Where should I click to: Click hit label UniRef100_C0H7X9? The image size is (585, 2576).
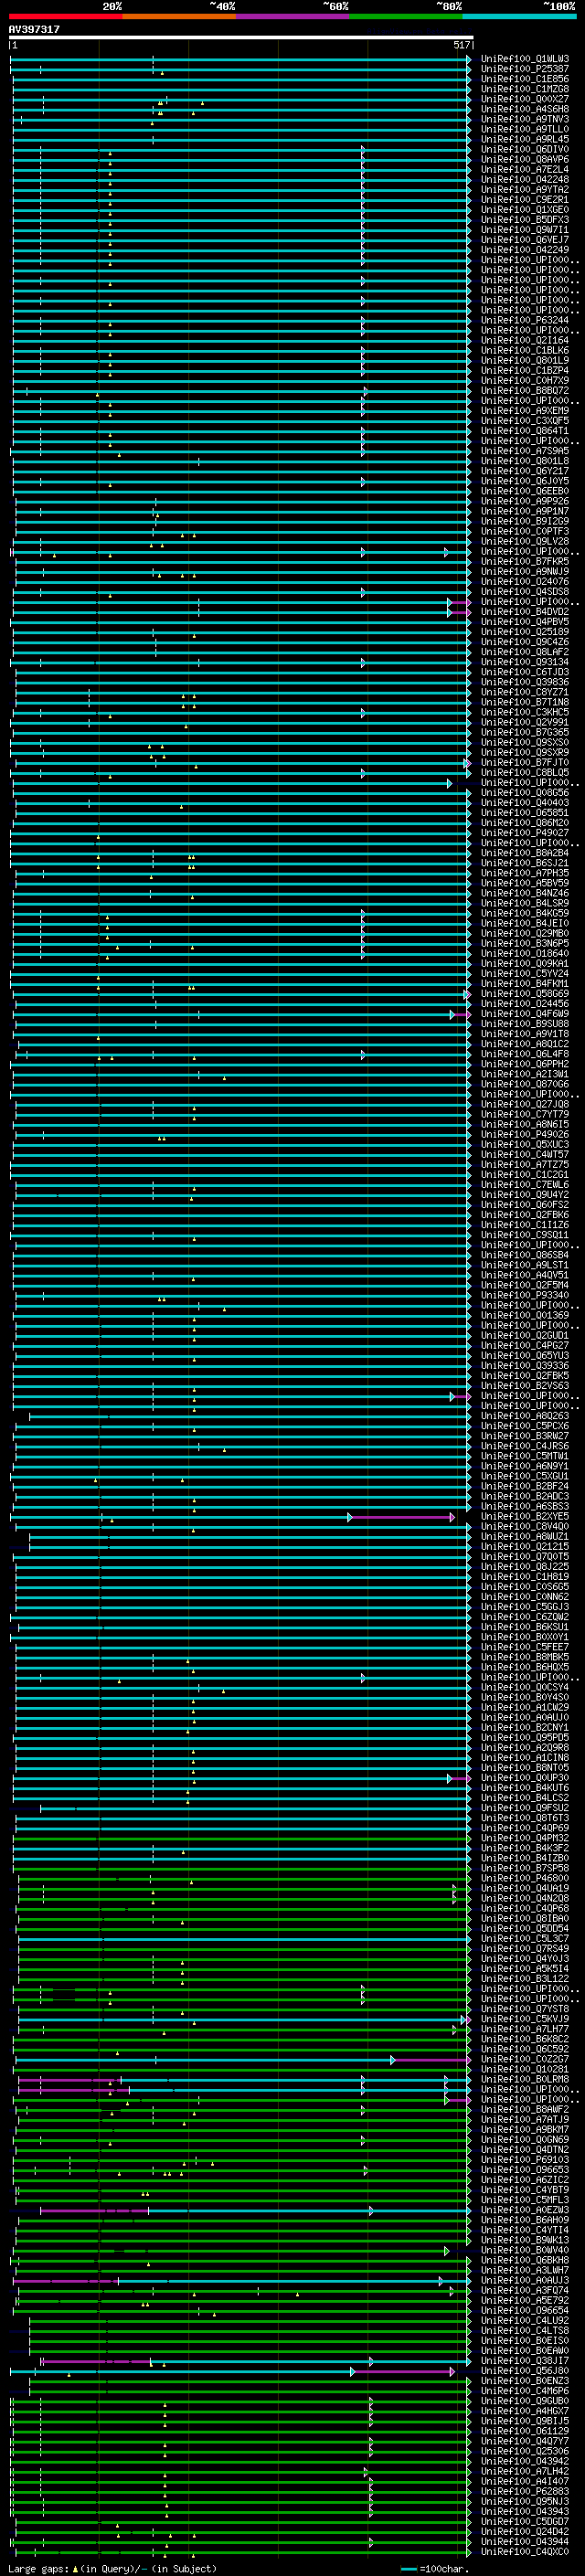tap(525, 380)
